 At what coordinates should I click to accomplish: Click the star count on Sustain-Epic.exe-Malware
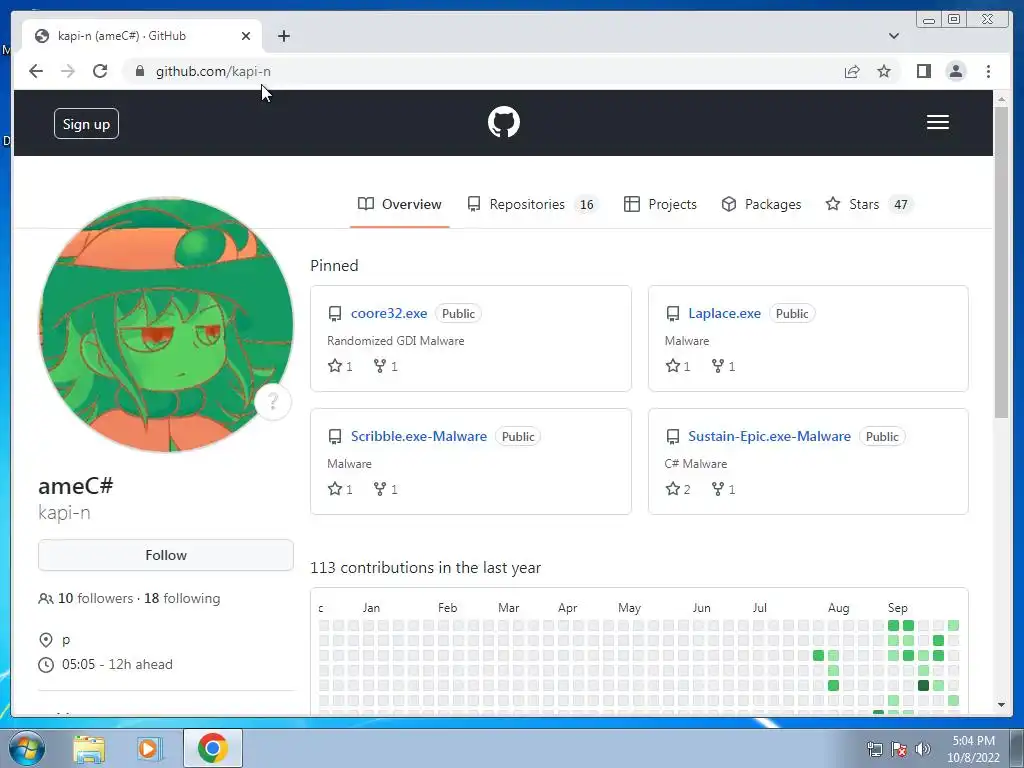point(678,488)
